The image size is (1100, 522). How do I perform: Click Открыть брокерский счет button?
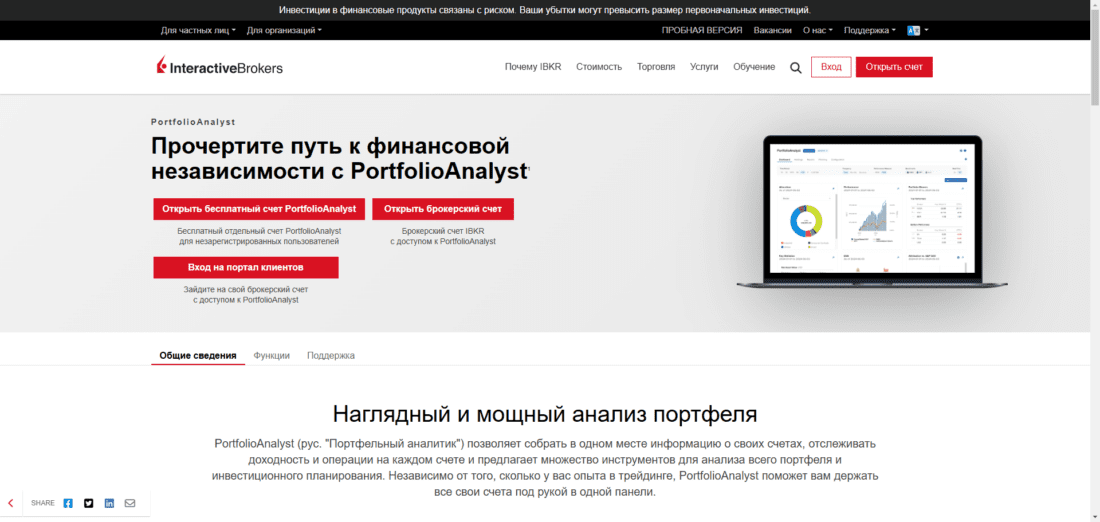pos(443,209)
